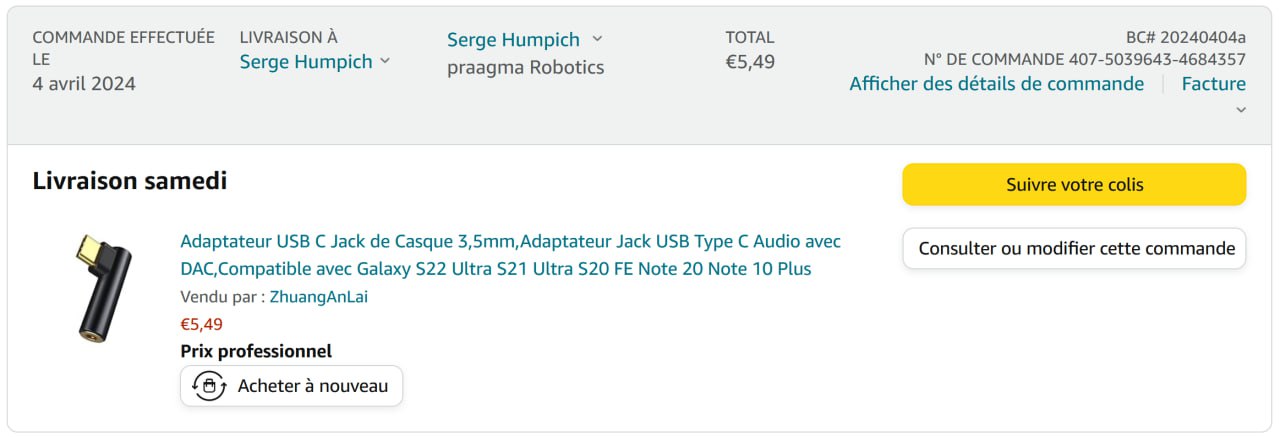
Task: Open chevron beside Serge Humpich above praagma Robotics
Action: (x=597, y=39)
